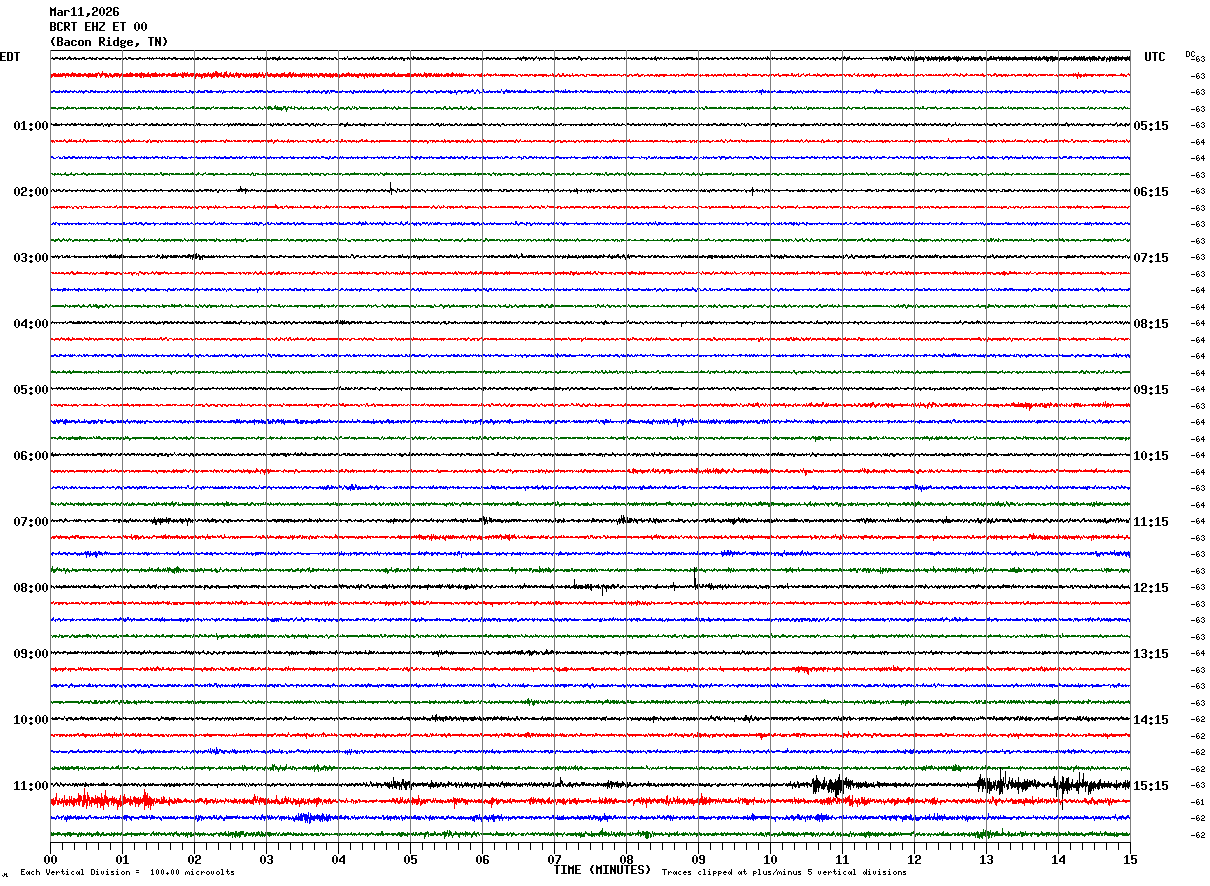Screen dimensions: 1210x886
Task: Click the "12" minute axis tick label
Action: coord(914,860)
